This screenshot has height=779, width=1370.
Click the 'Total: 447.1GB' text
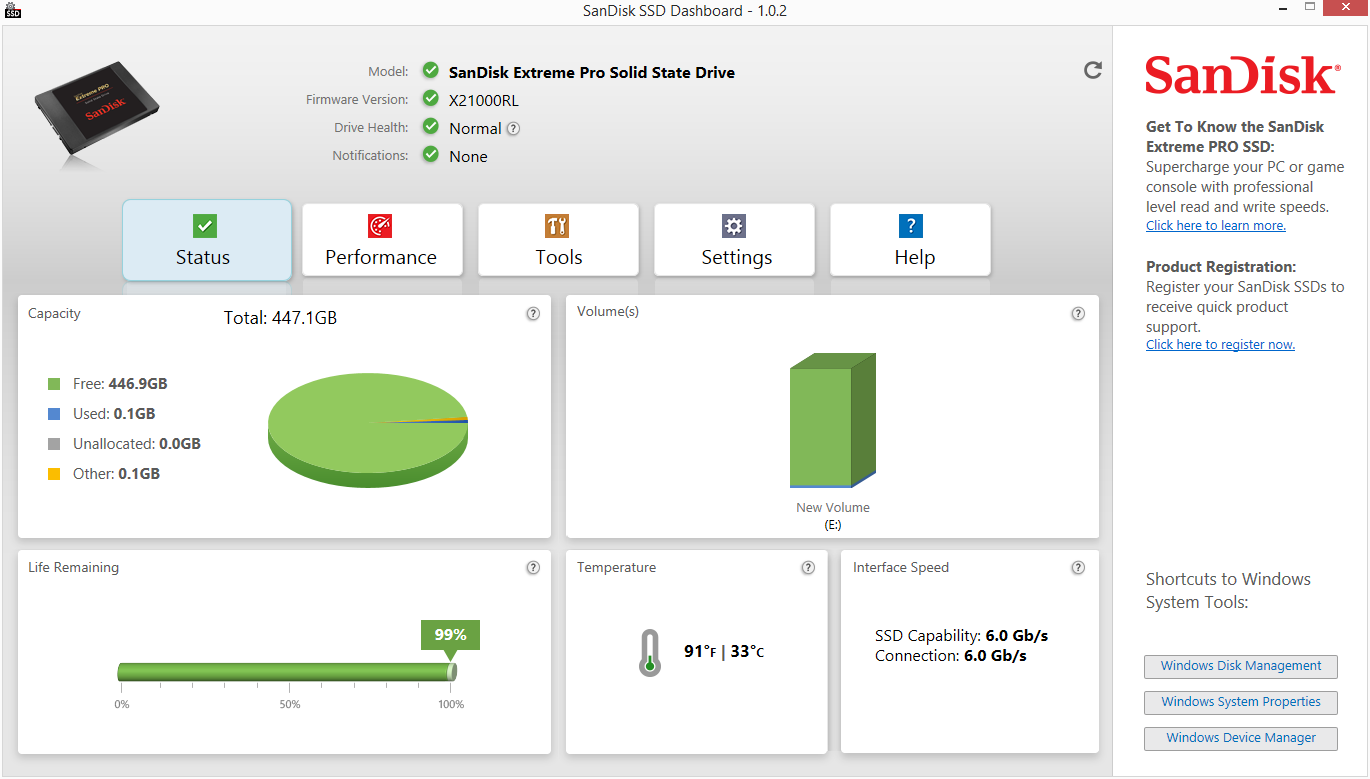280,319
